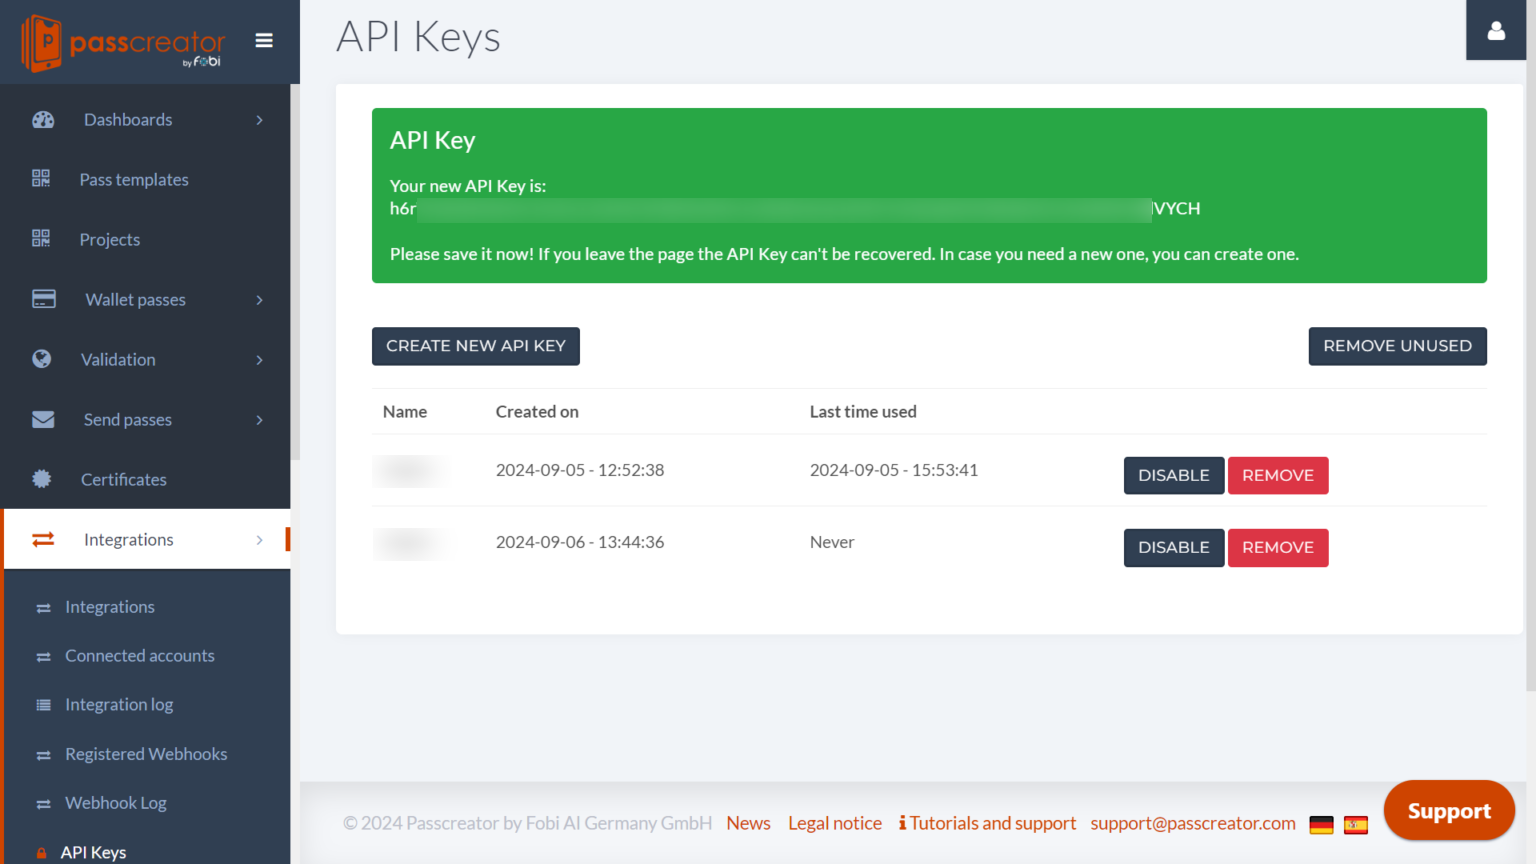Viewport: 1536px width, 864px height.
Task: Disable the API key created 2024-09-05
Action: tap(1173, 476)
